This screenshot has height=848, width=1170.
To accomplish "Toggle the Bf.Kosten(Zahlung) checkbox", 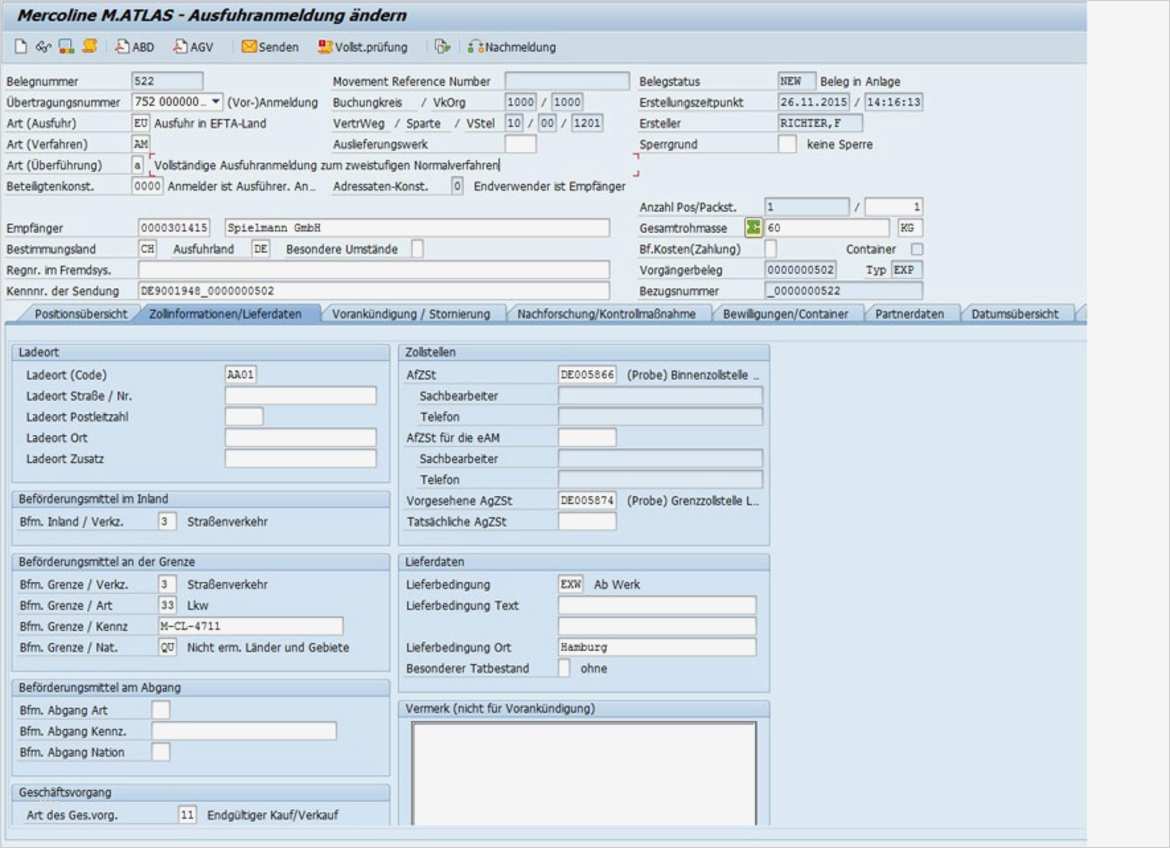I will point(771,249).
